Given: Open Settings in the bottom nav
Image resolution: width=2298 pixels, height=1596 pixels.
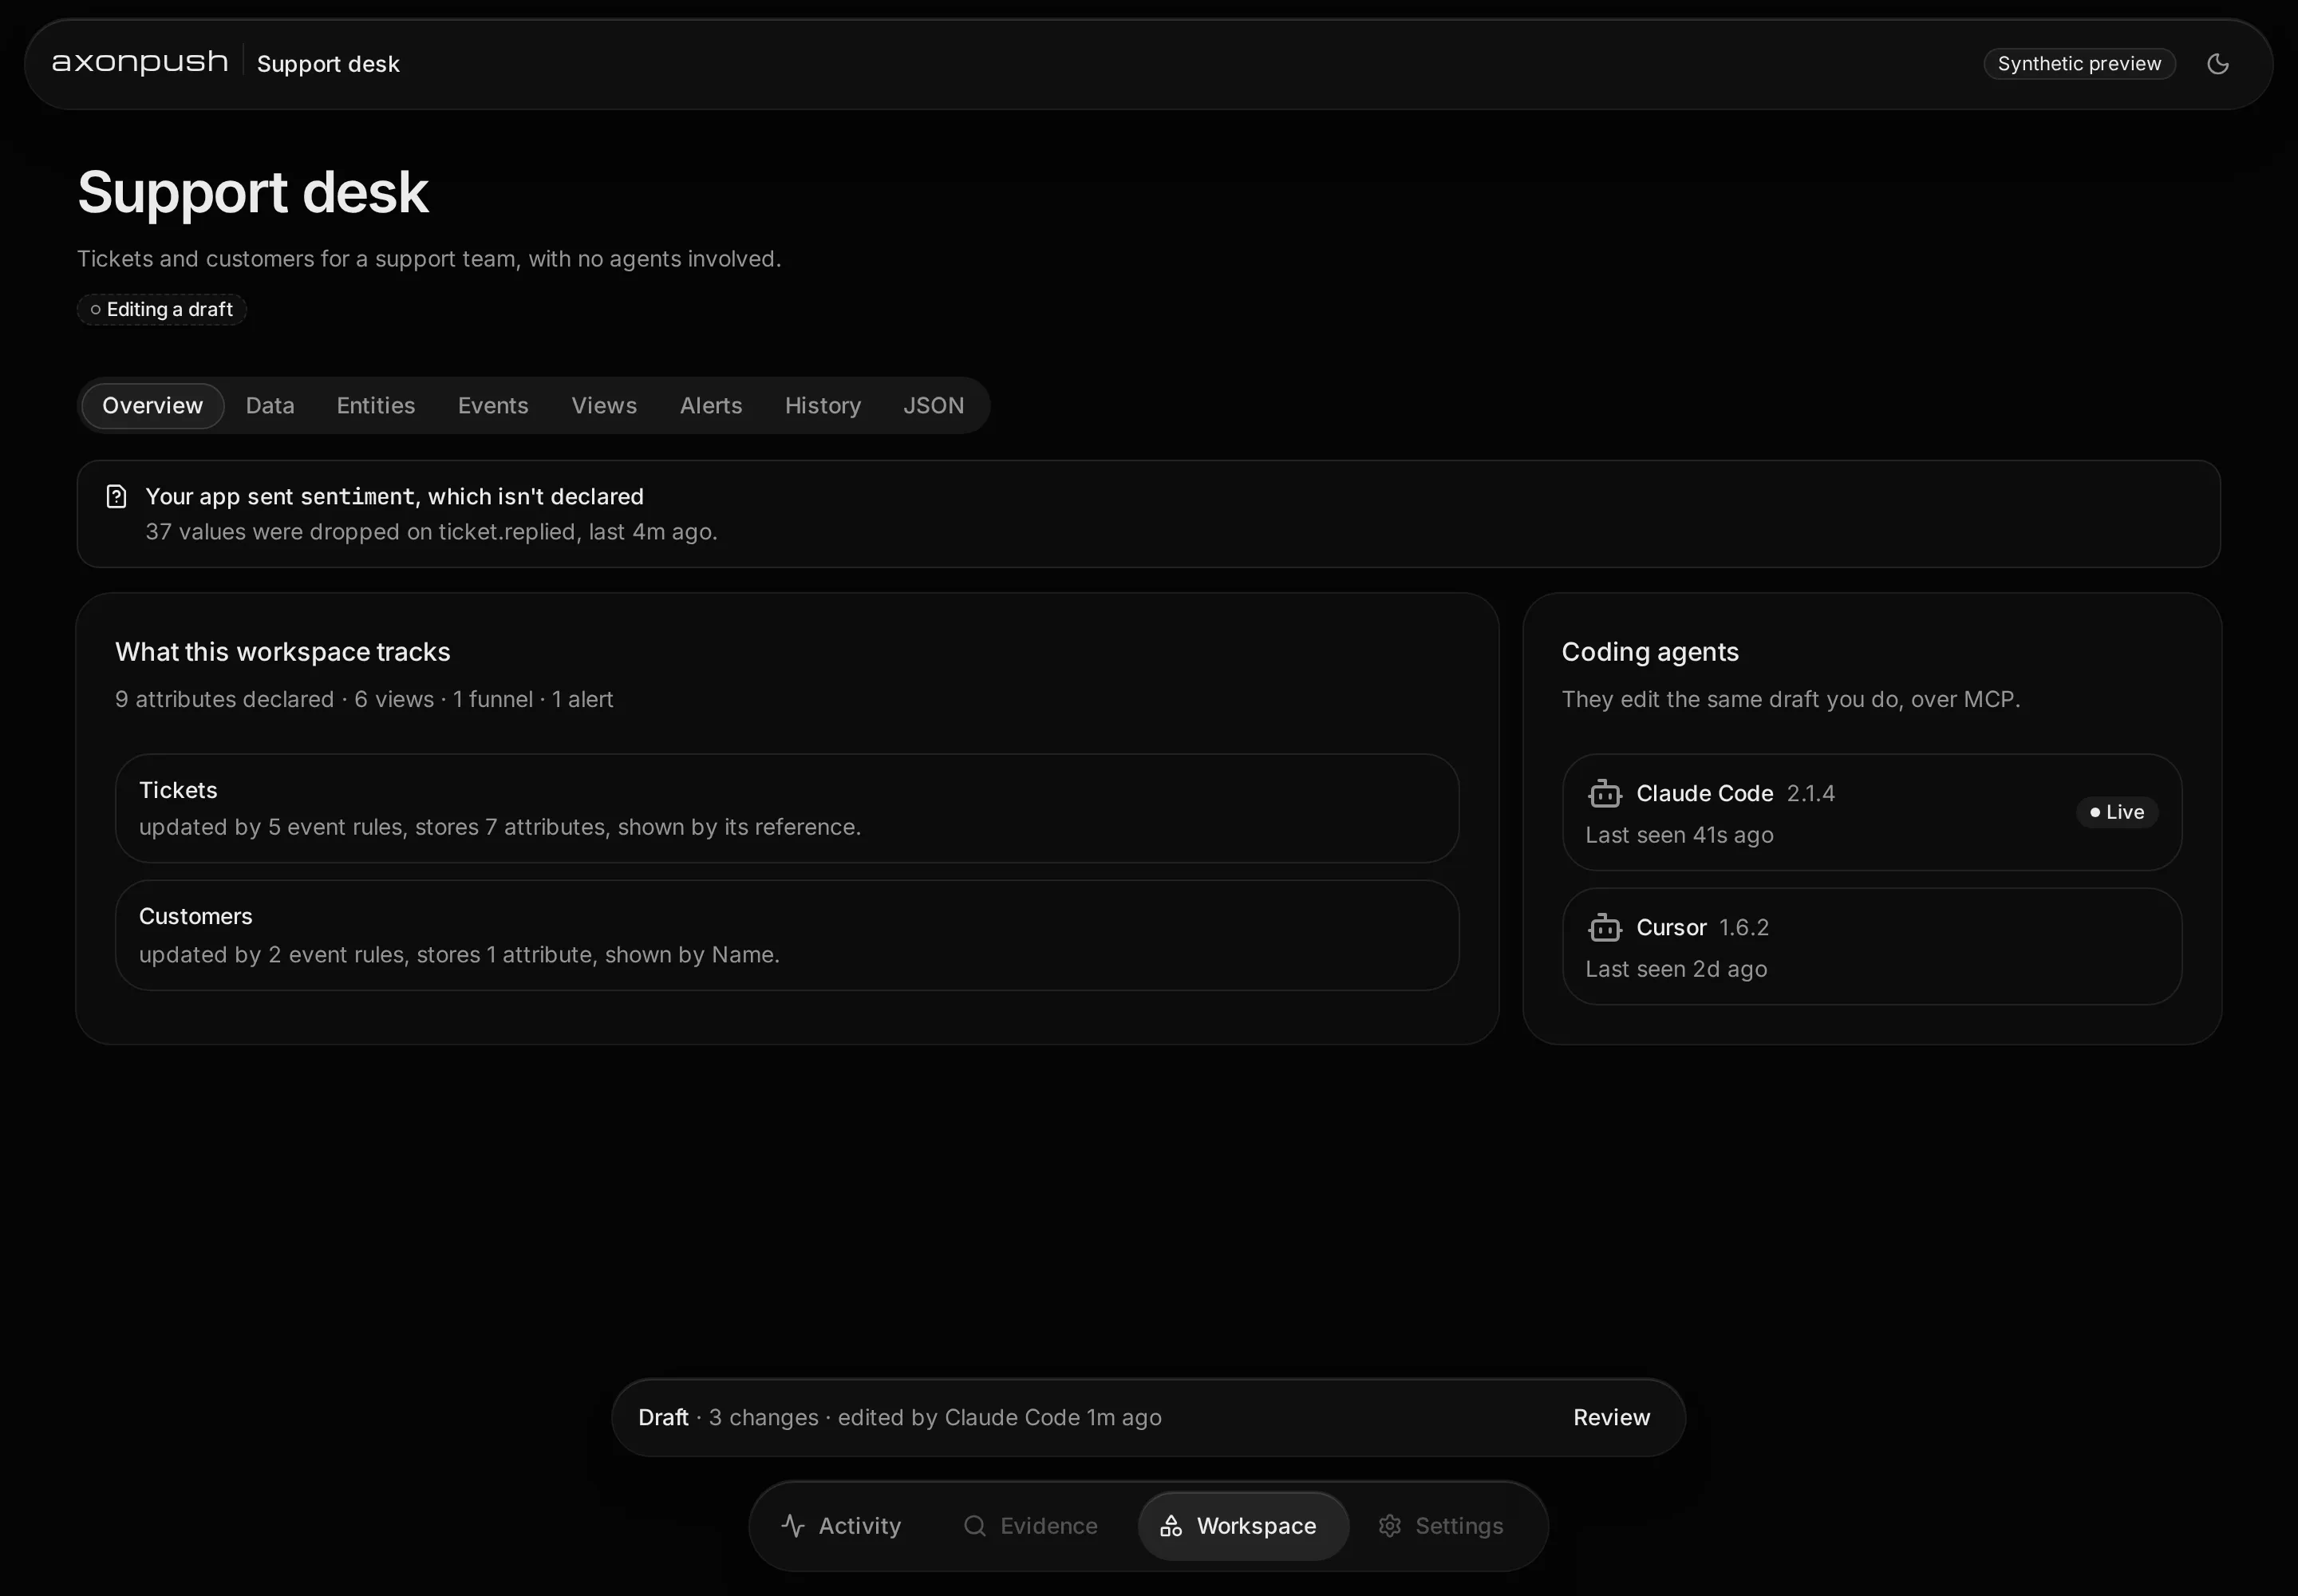Looking at the screenshot, I should (x=1441, y=1525).
